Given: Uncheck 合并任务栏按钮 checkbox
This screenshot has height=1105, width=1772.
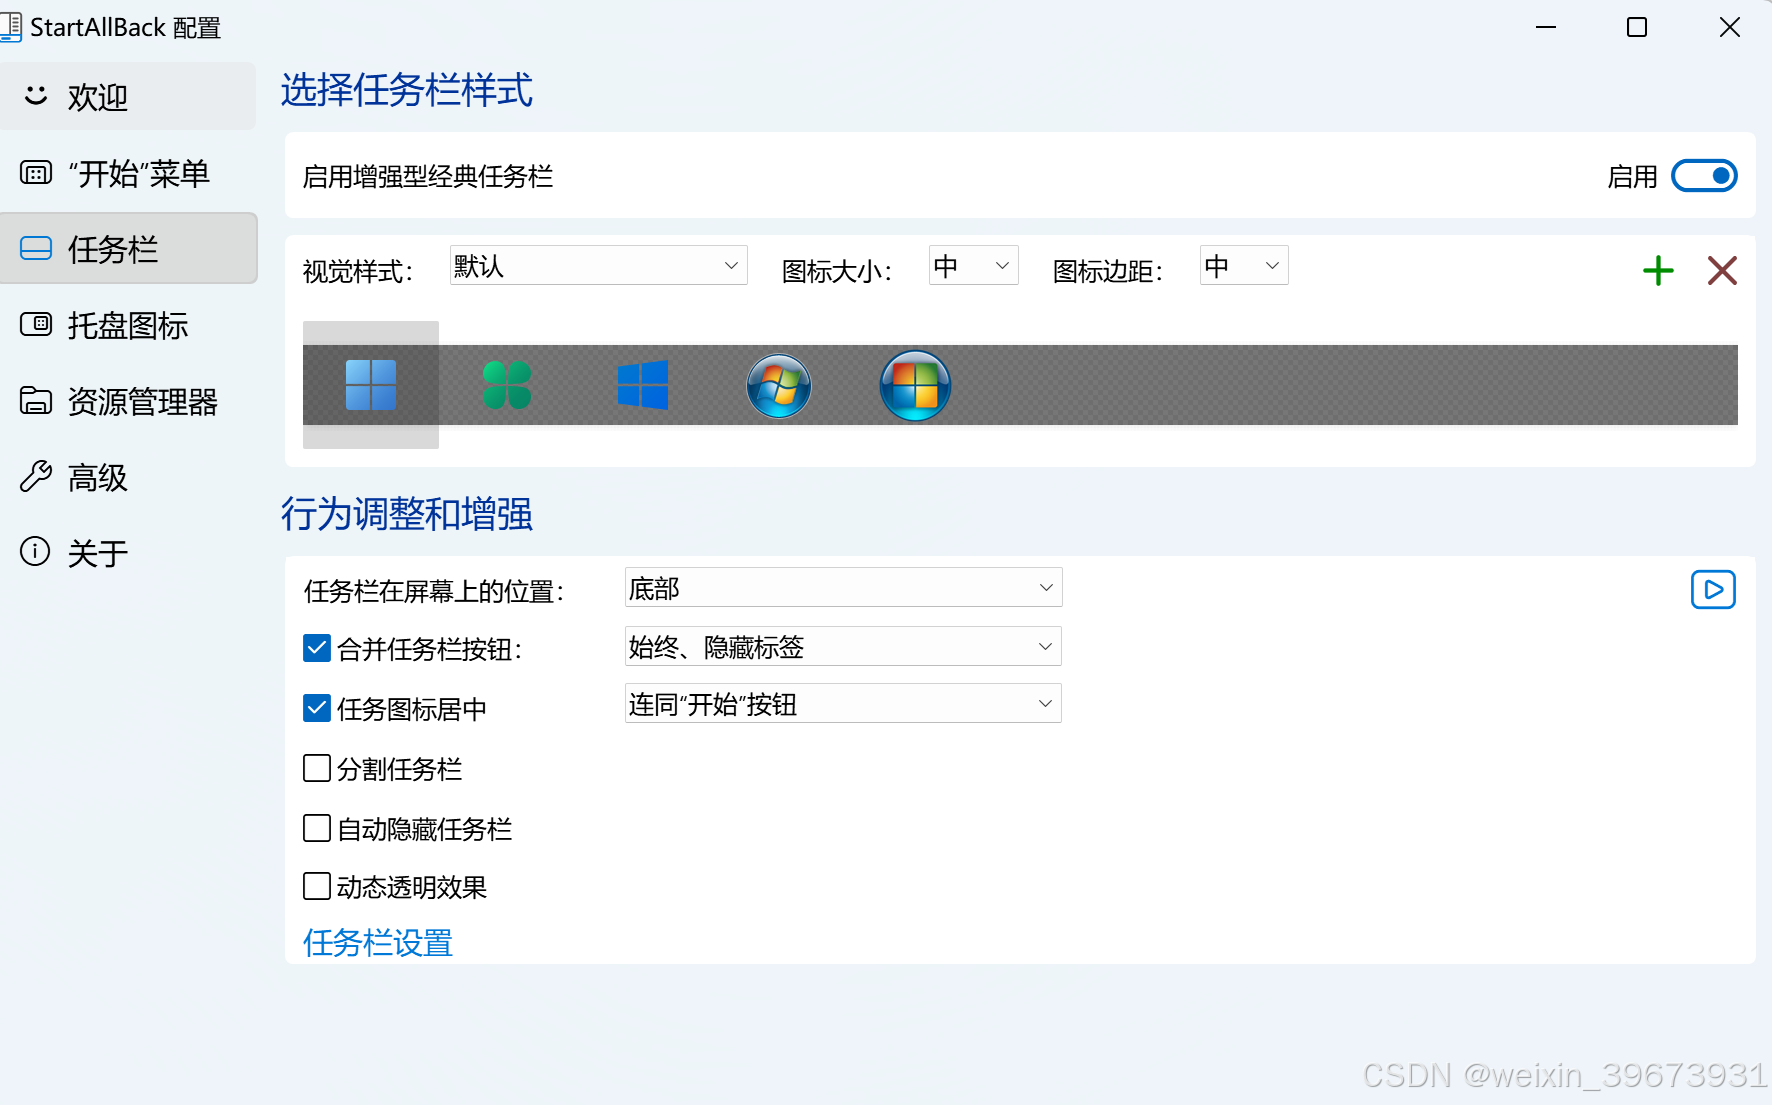Looking at the screenshot, I should tap(317, 648).
